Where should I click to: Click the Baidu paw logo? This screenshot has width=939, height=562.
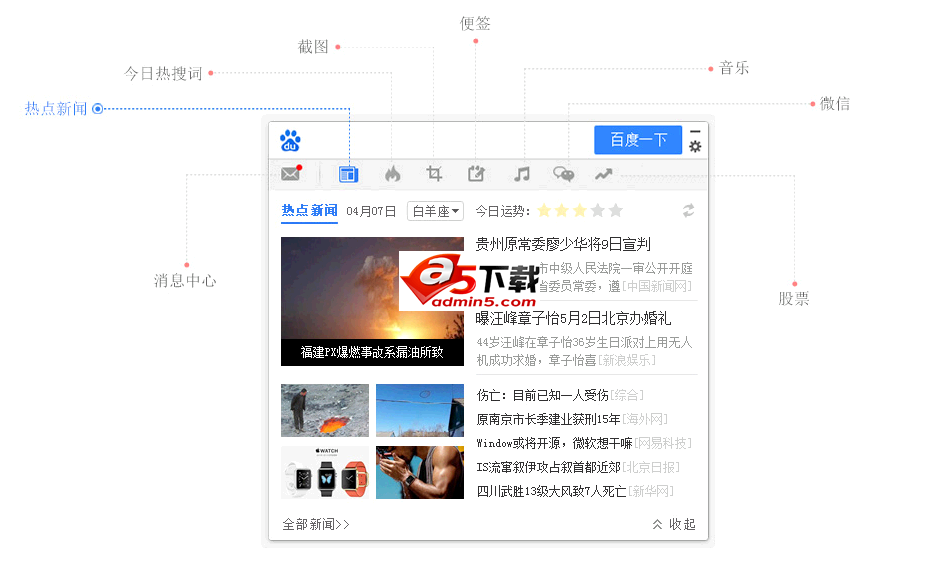click(290, 140)
